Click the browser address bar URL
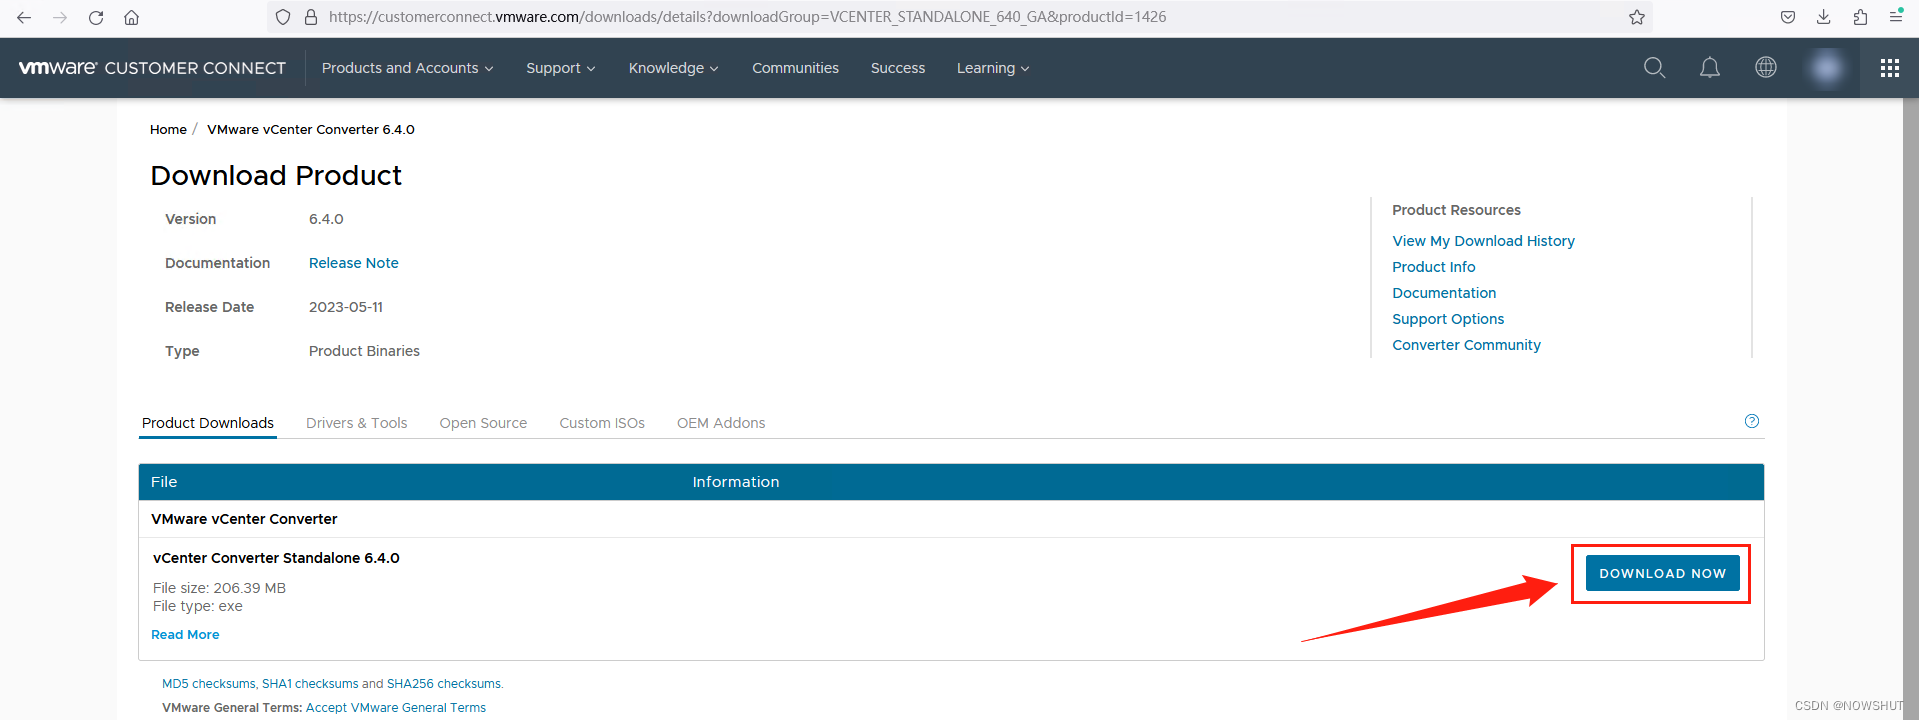 click(747, 17)
